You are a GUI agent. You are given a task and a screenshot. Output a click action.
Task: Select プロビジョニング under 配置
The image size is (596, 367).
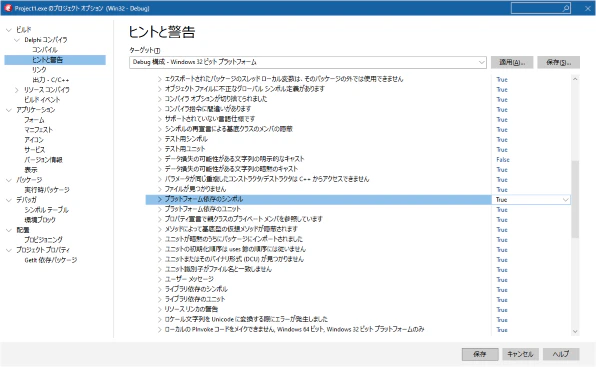[x=43, y=240]
